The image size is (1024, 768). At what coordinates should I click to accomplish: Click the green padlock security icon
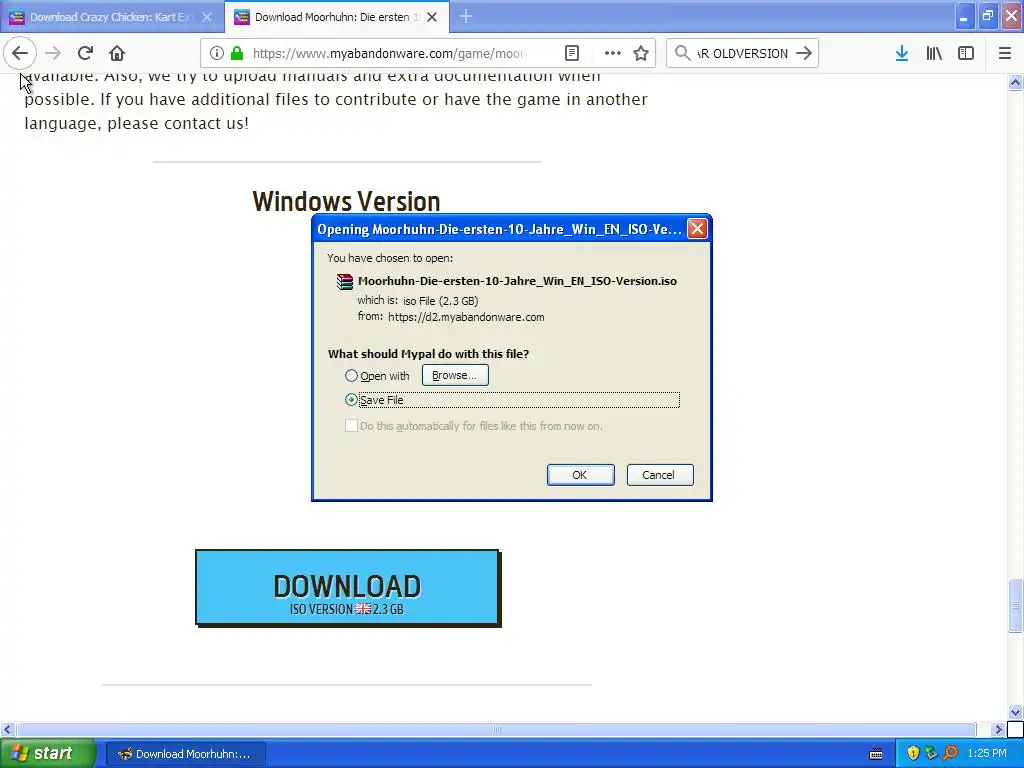(x=237, y=53)
